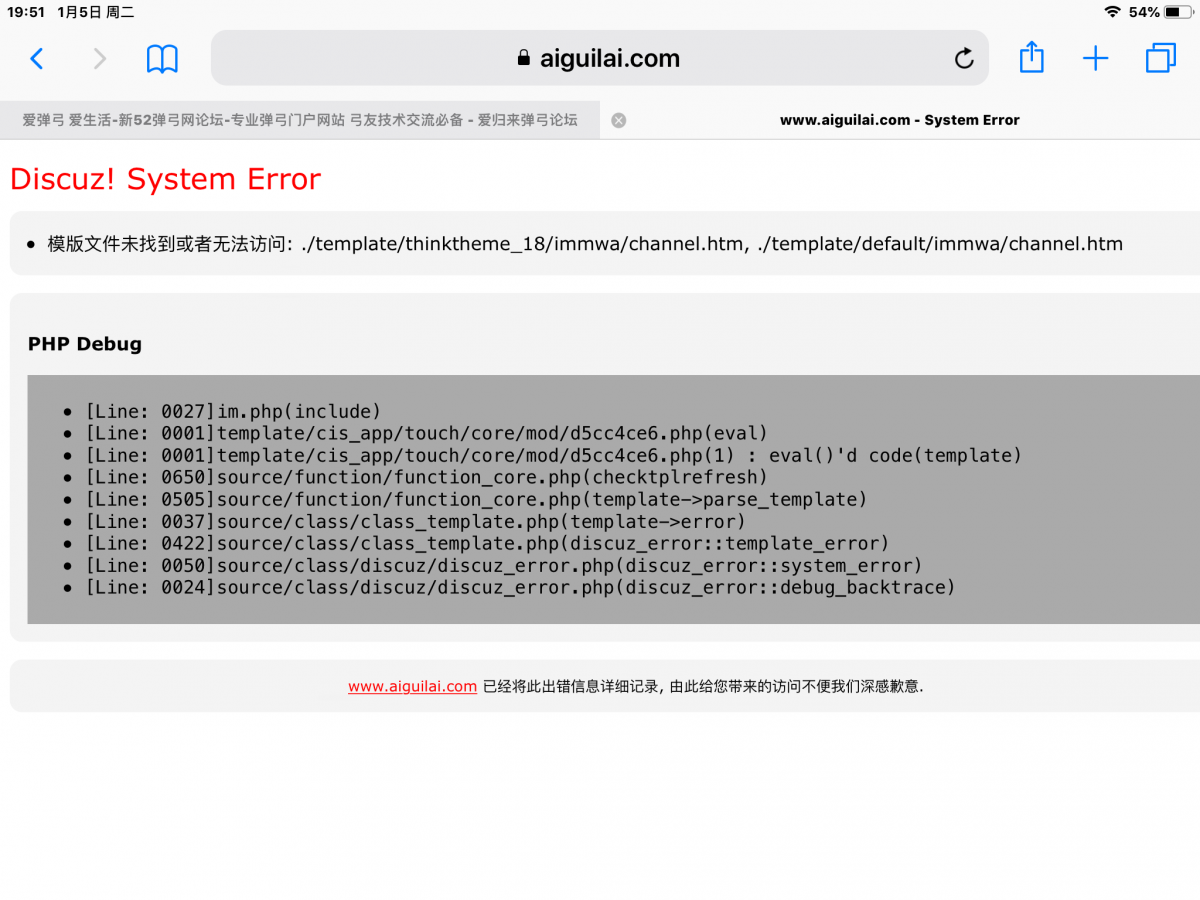1200x900 pixels.
Task: Click the PHP Debug heading
Action: tap(85, 344)
